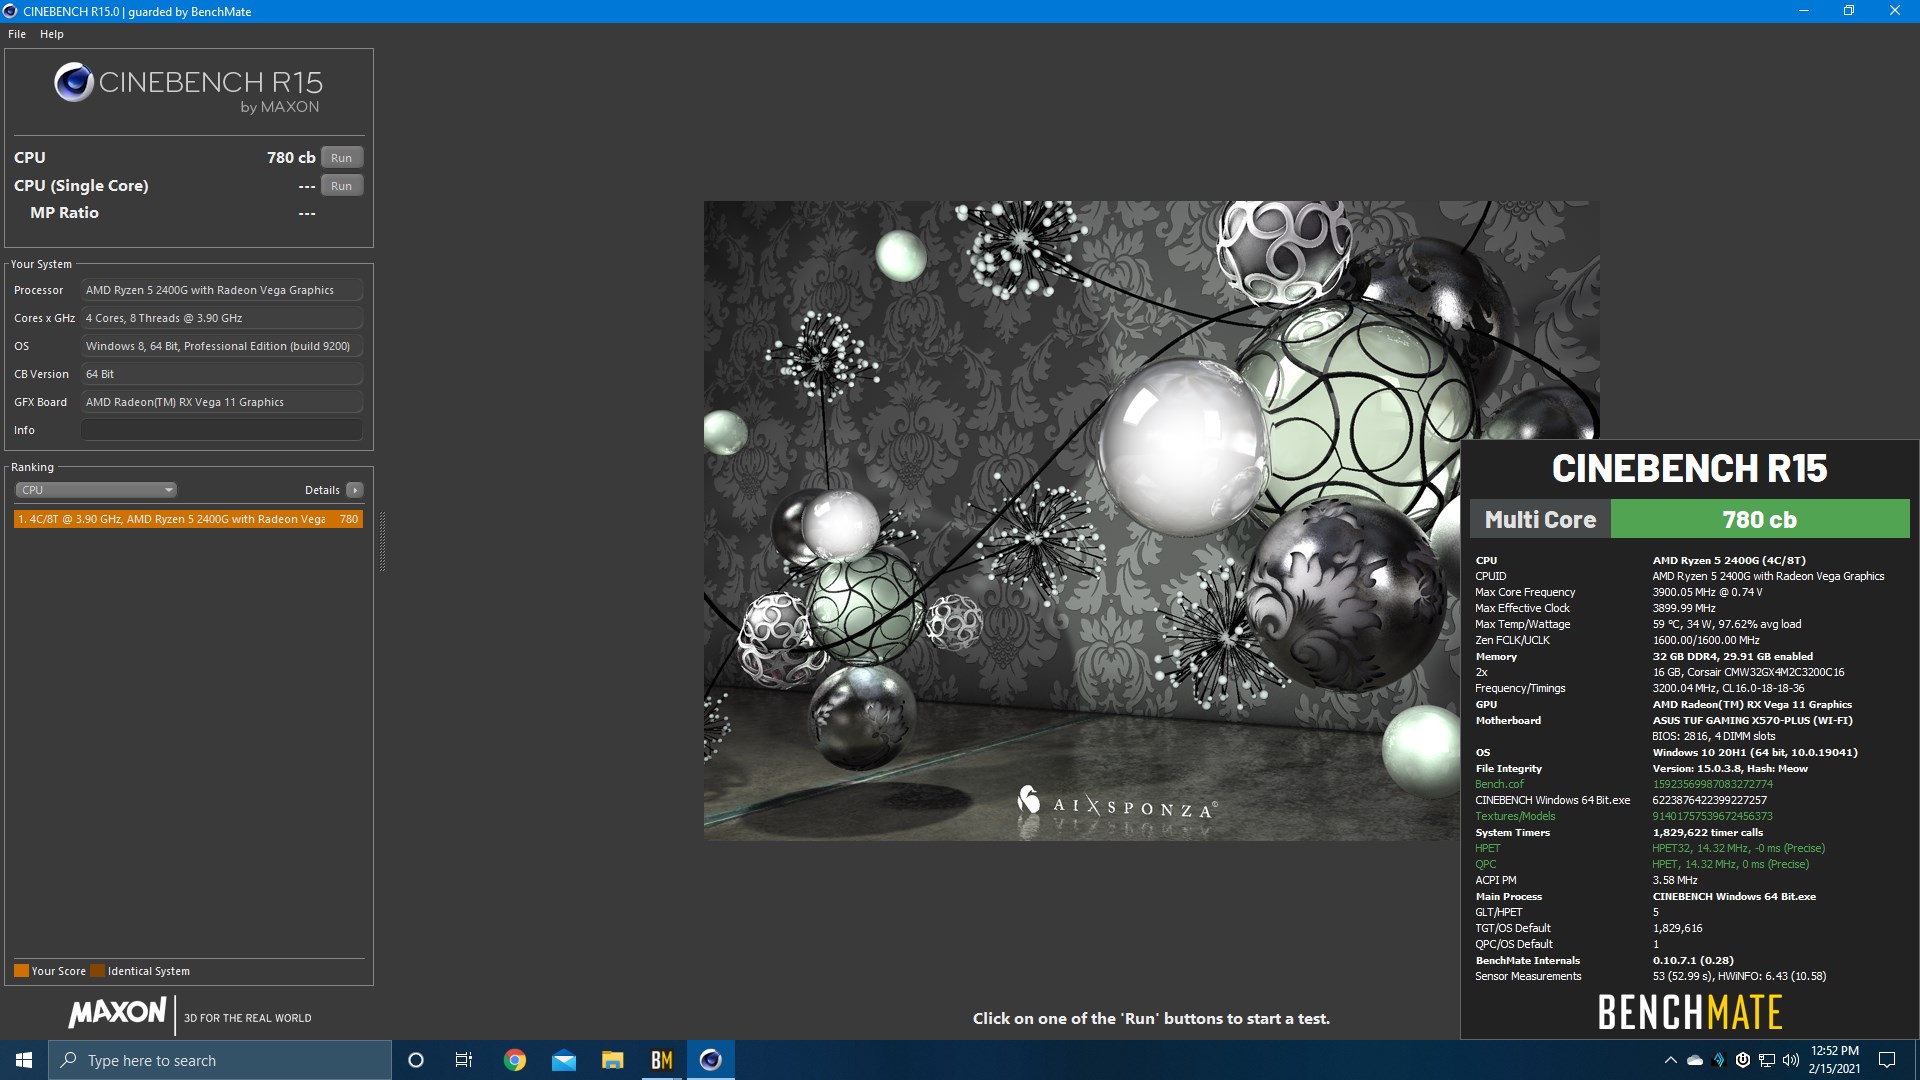1920x1080 pixels.
Task: Open the Help menu
Action: [x=52, y=34]
